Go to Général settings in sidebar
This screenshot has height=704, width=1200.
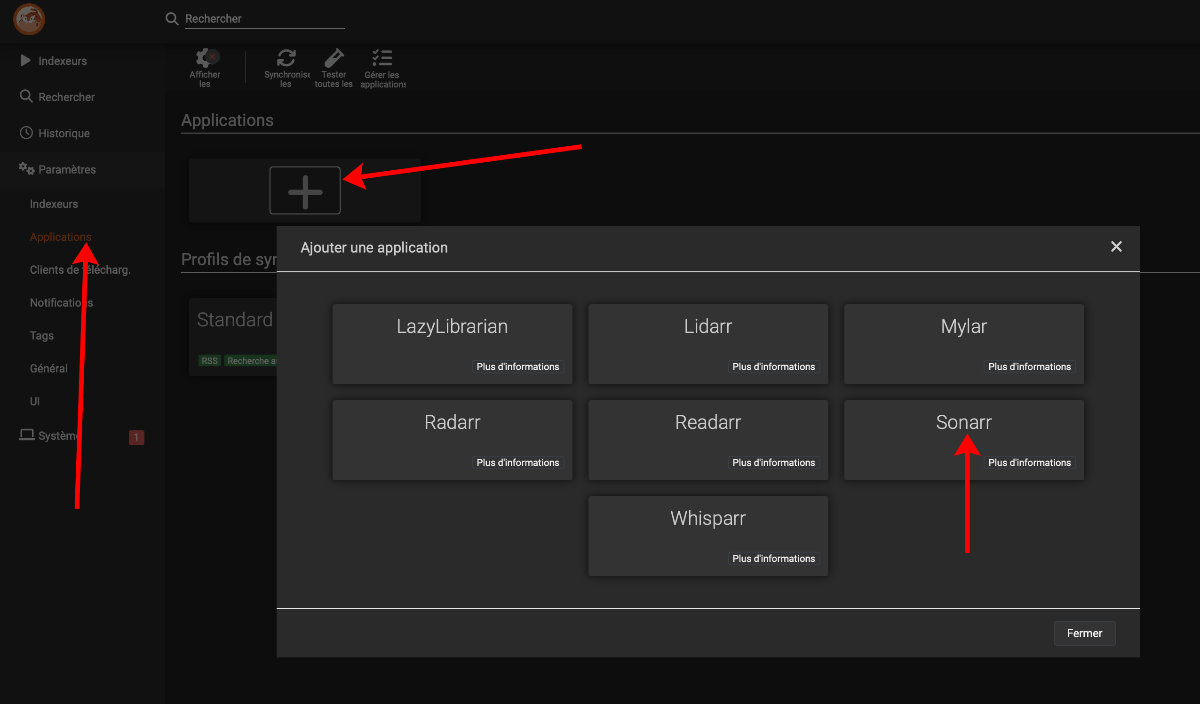tap(49, 368)
